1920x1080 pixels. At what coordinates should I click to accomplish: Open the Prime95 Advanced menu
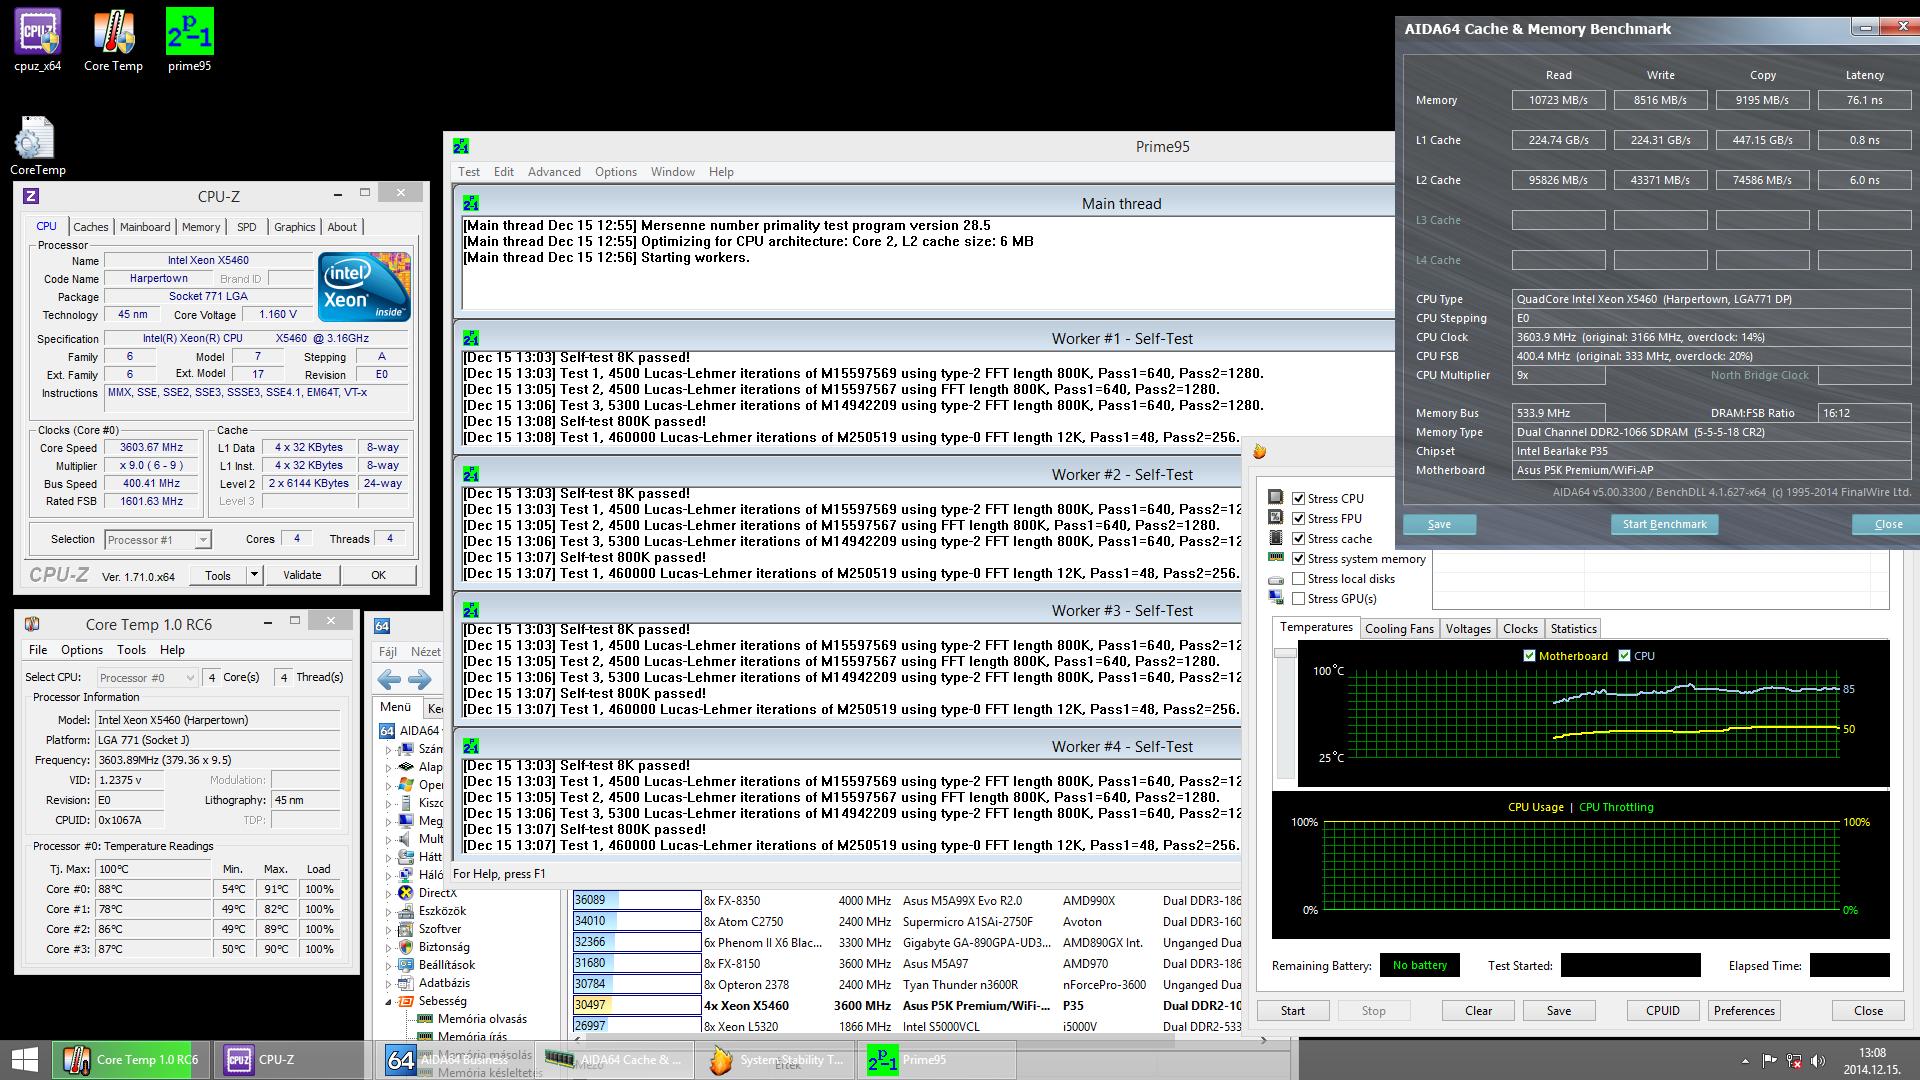pos(554,172)
